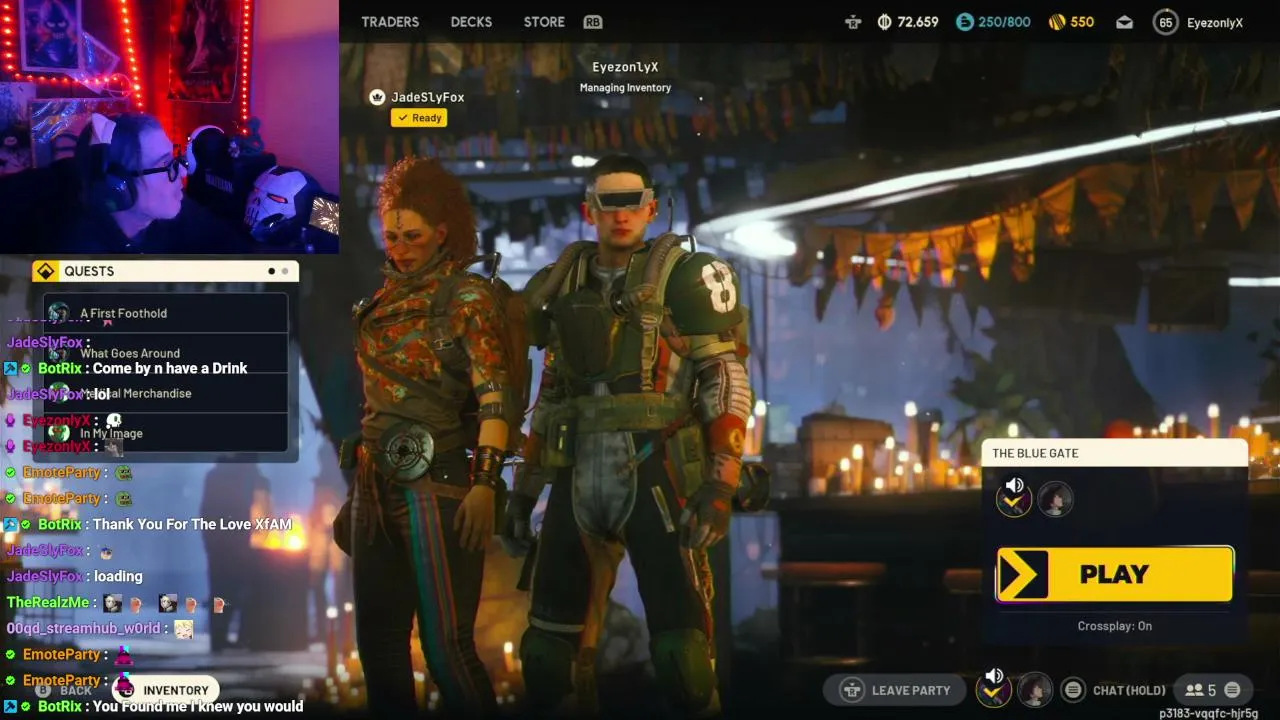Click the A First Foothold quest giver portrait
Image resolution: width=1280 pixels, height=720 pixels.
[58, 313]
